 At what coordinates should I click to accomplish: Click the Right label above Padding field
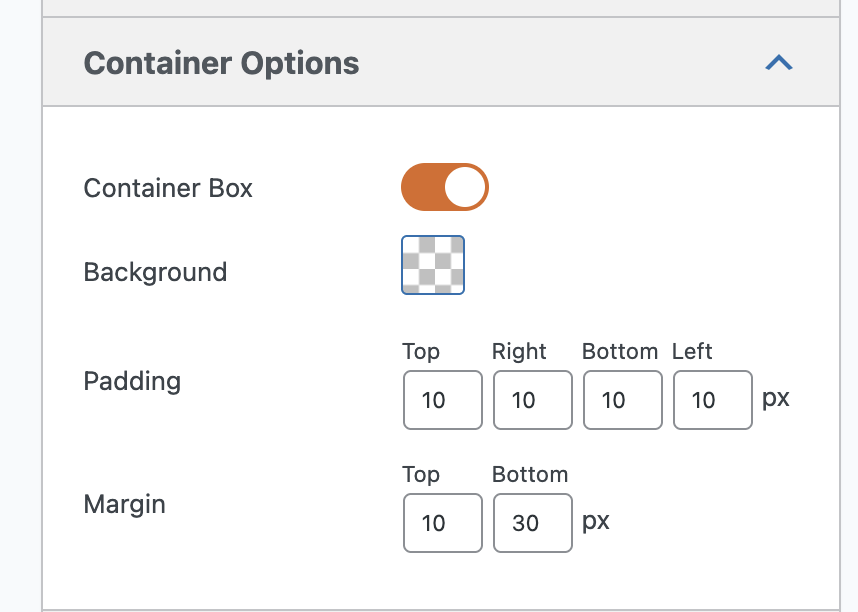(519, 351)
